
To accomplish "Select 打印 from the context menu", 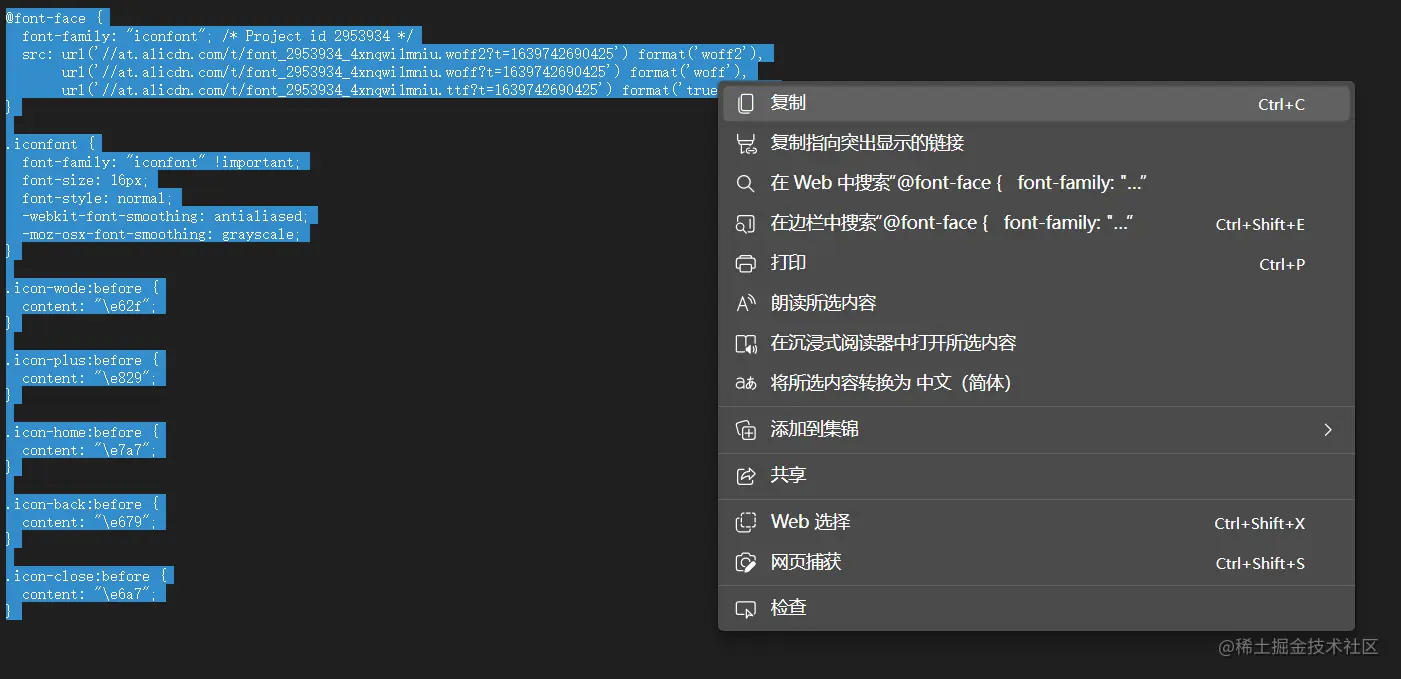I will pyautogui.click(x=1036, y=264).
